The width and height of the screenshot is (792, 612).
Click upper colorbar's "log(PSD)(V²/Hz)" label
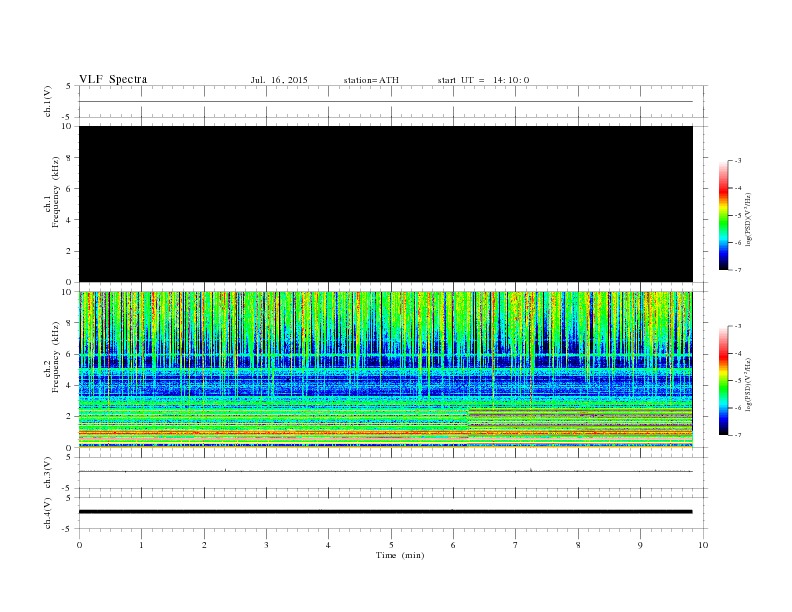tap(748, 219)
